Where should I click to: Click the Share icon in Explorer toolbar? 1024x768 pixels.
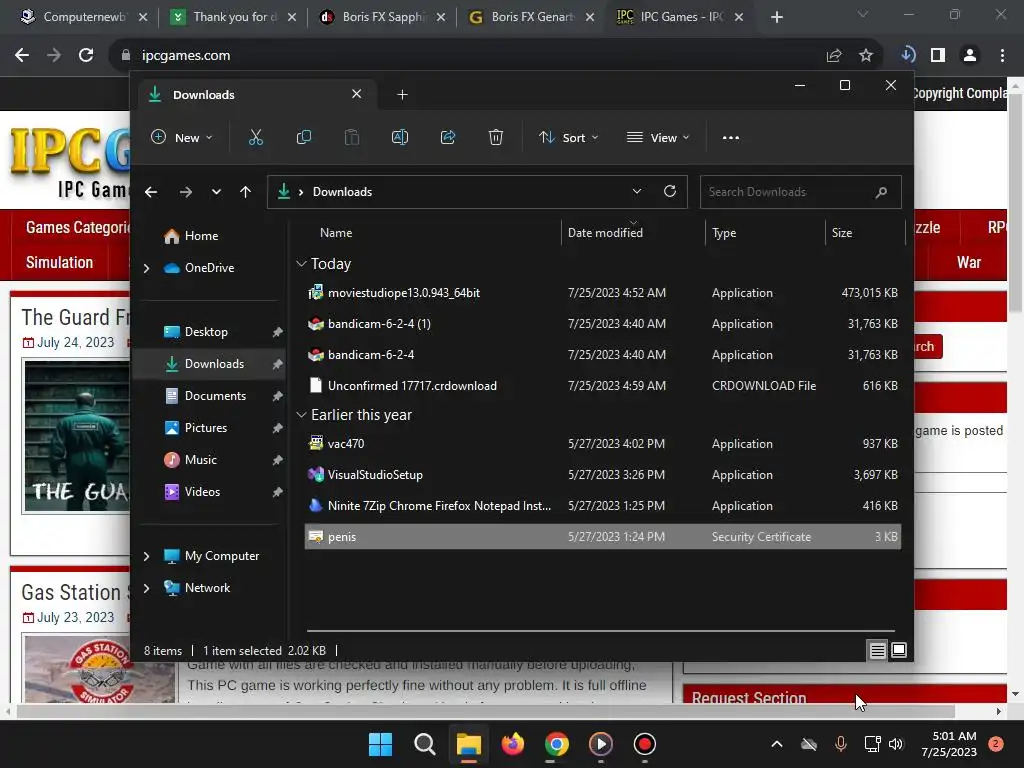pyautogui.click(x=448, y=137)
